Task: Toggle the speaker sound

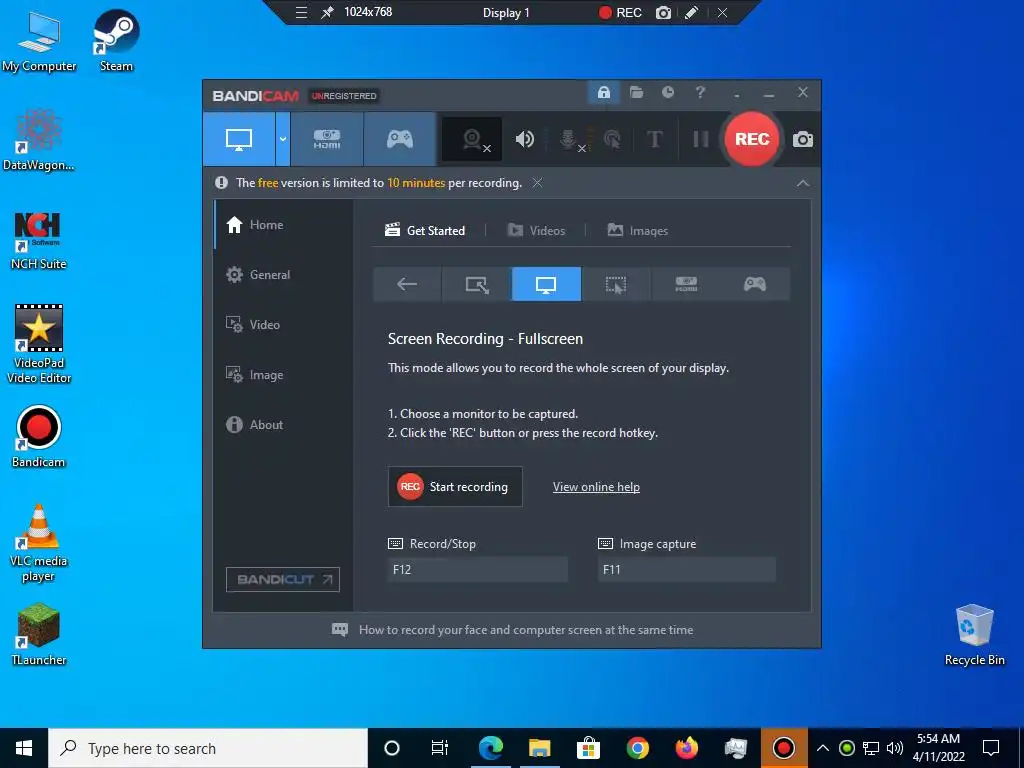Action: pyautogui.click(x=524, y=139)
